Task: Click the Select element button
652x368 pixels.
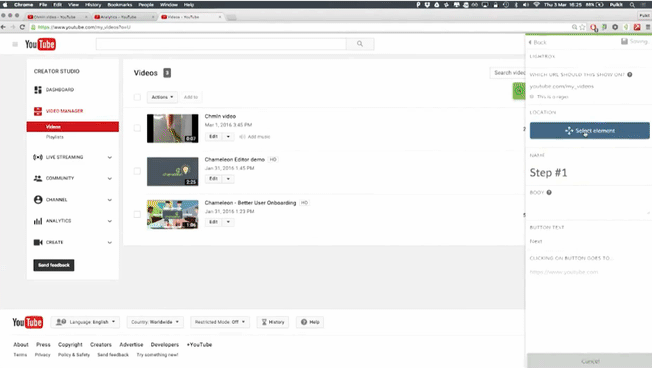Action: click(590, 131)
